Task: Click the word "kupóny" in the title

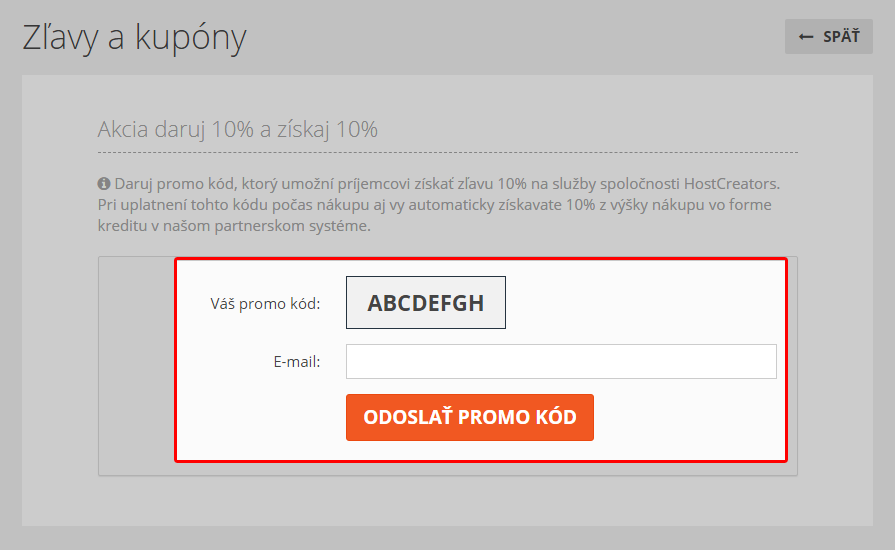Action: pos(191,39)
